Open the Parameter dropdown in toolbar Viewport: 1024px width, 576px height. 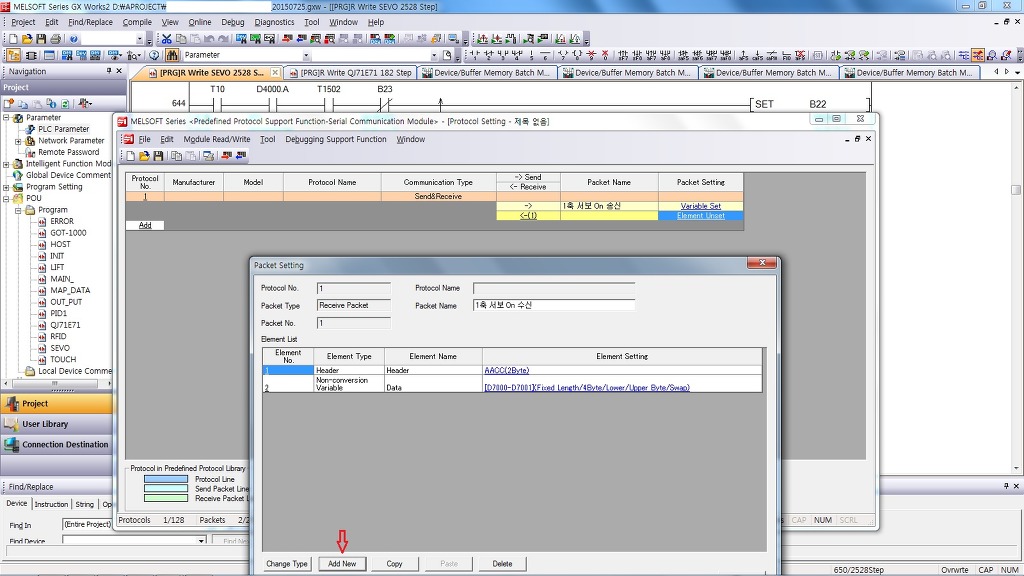click(x=306, y=55)
